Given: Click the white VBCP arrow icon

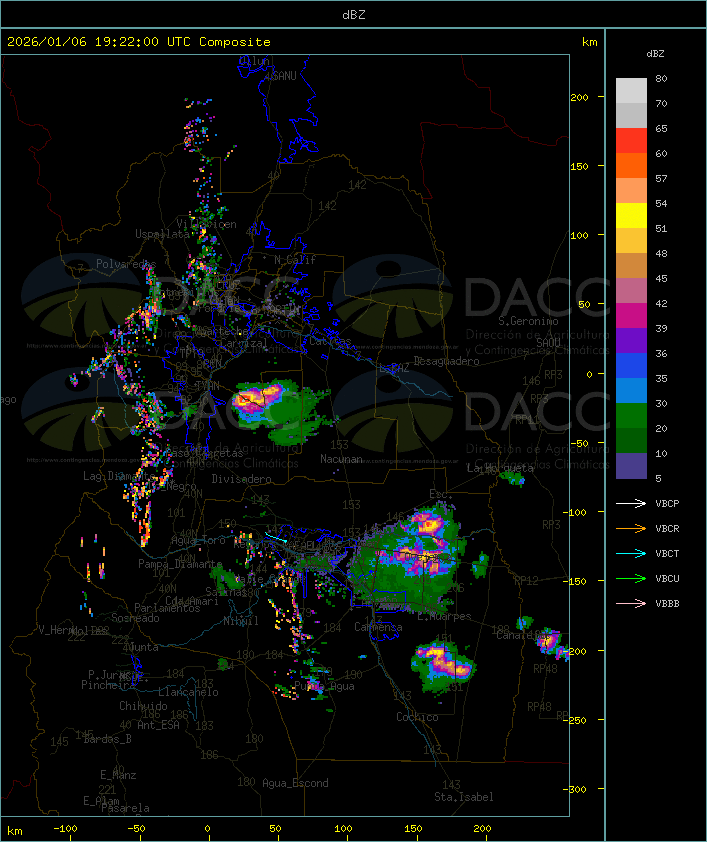Looking at the screenshot, I should point(632,503).
